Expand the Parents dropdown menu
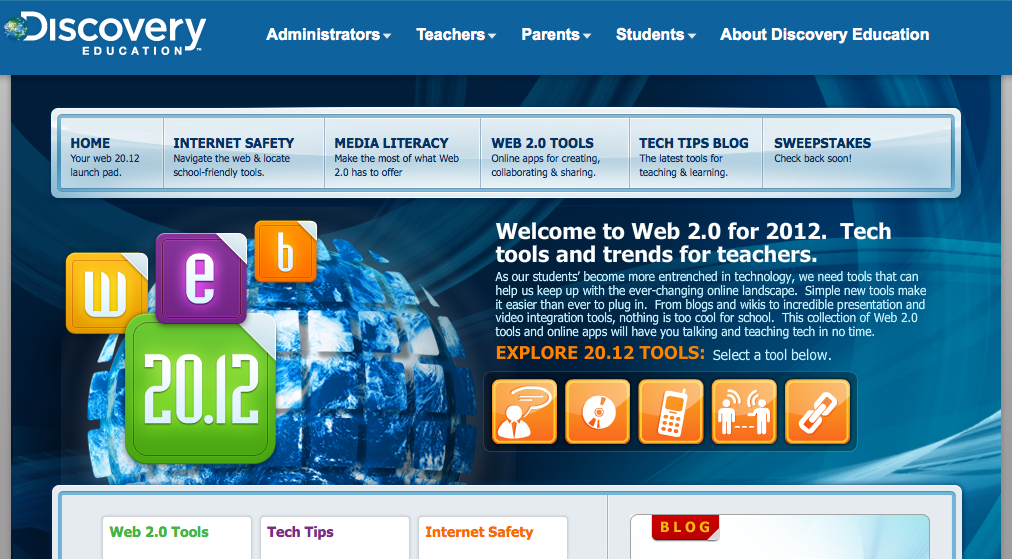 (x=556, y=35)
